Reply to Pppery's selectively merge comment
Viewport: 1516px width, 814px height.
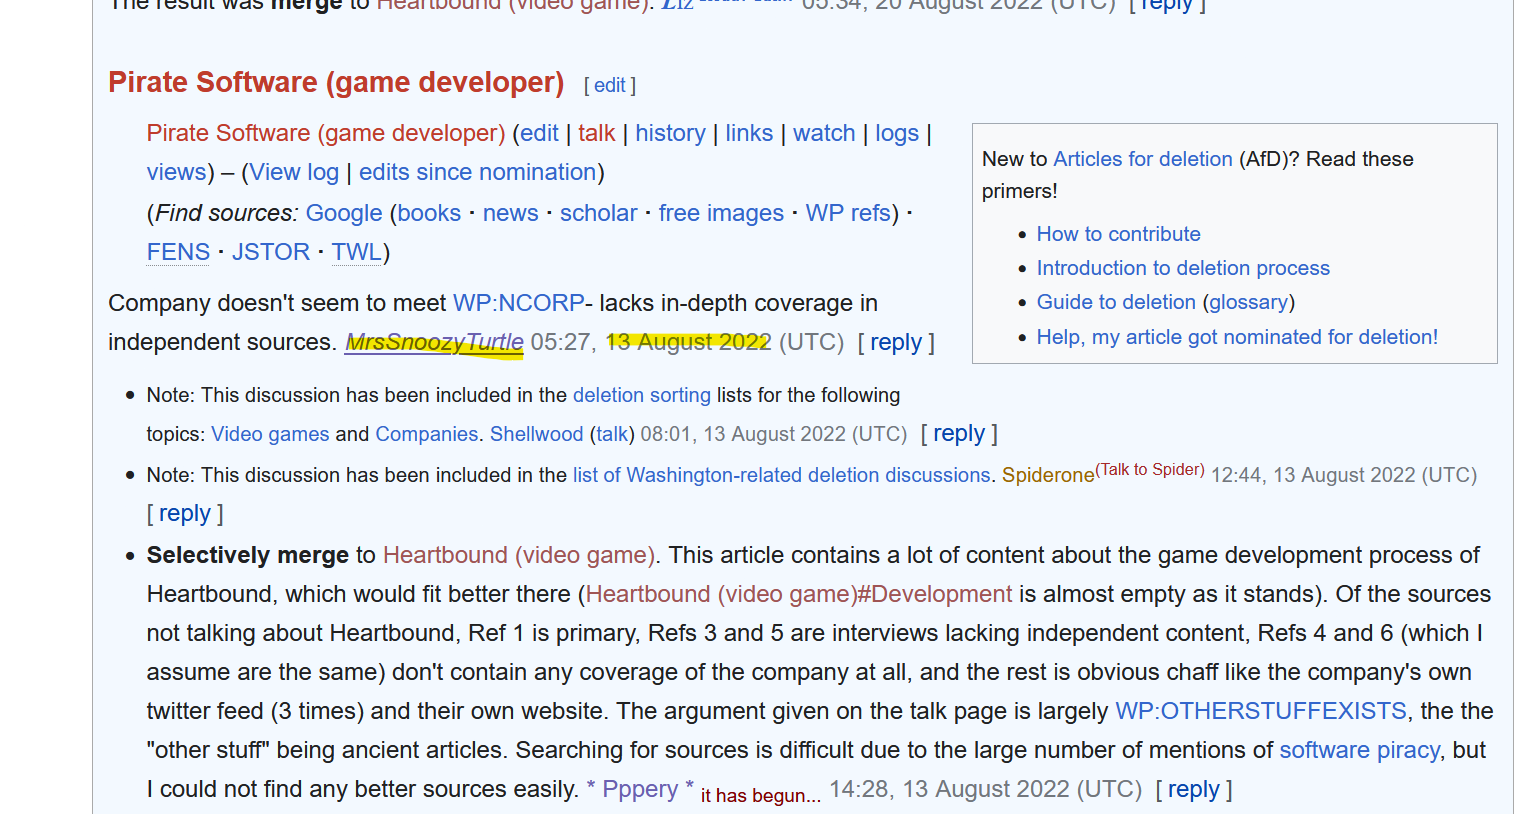pos(1194,789)
